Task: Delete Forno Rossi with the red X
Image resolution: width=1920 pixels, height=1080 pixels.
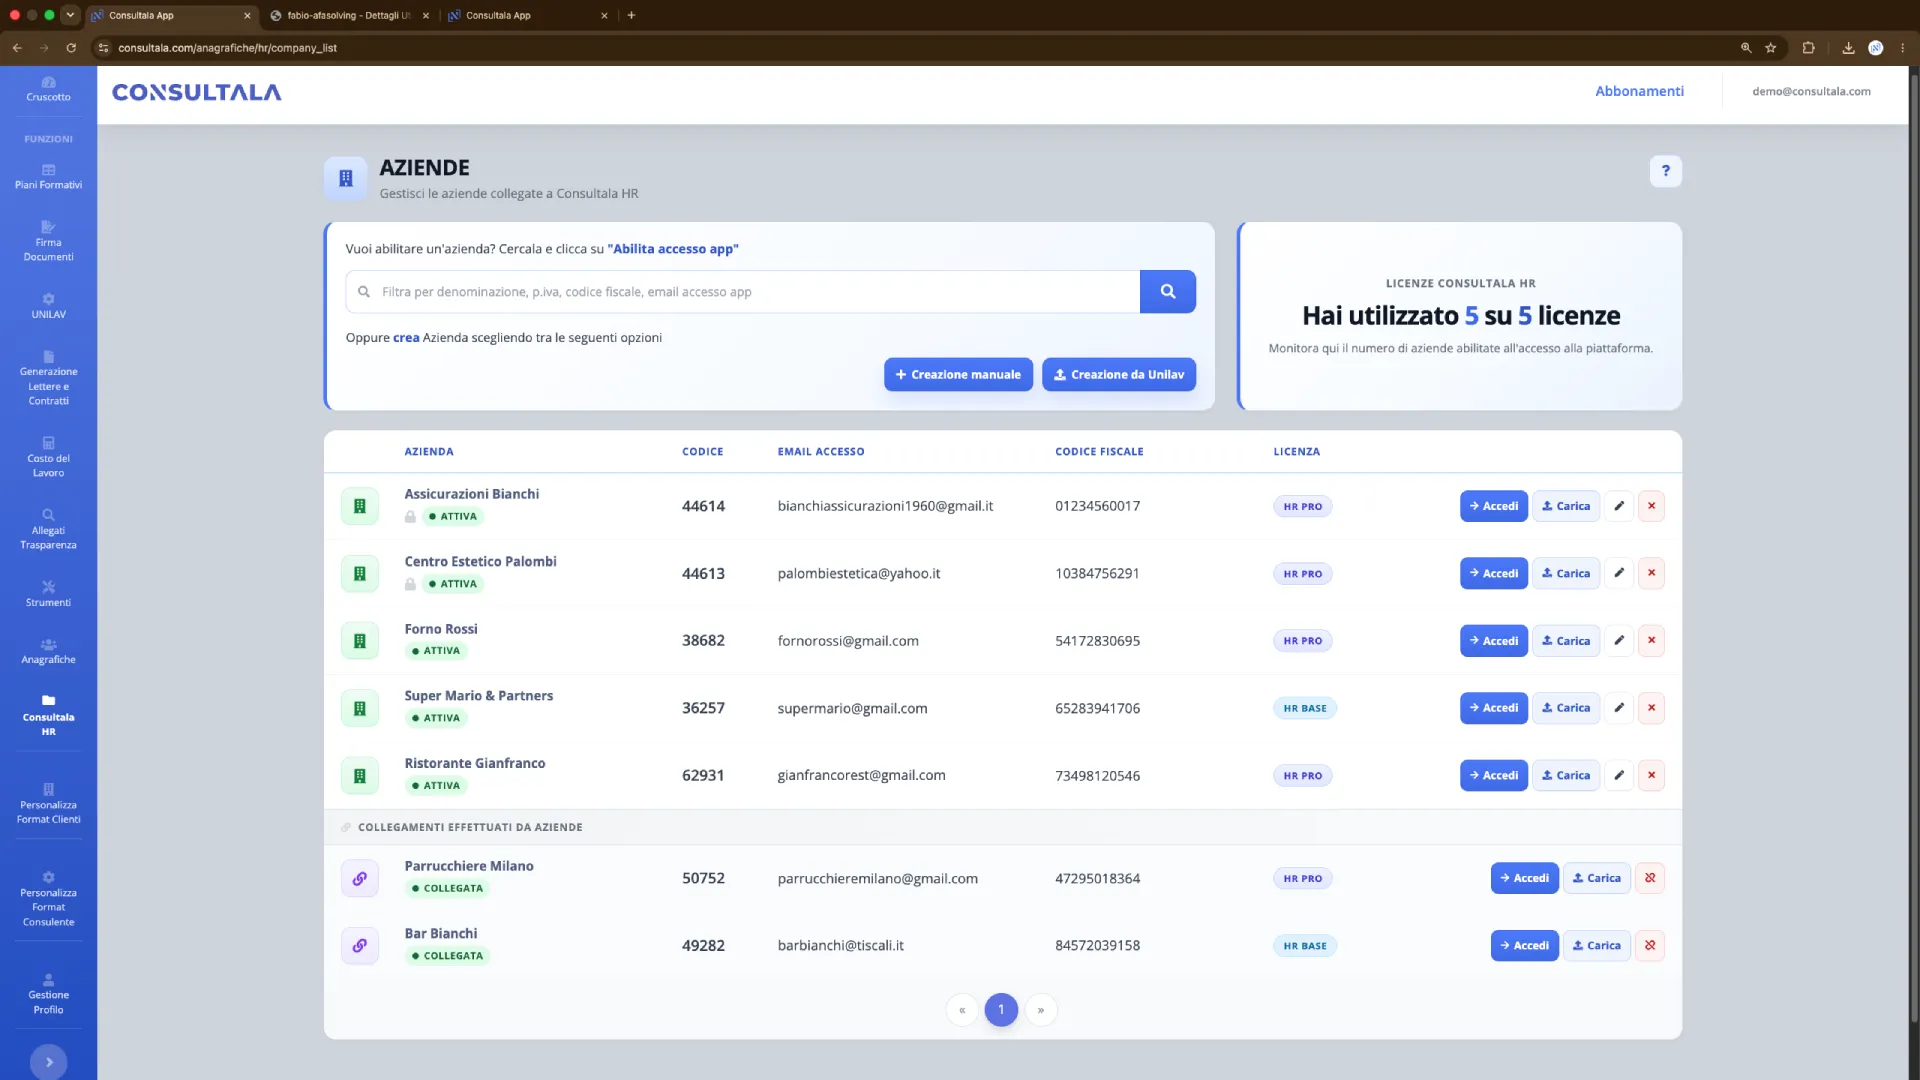Action: [1651, 641]
